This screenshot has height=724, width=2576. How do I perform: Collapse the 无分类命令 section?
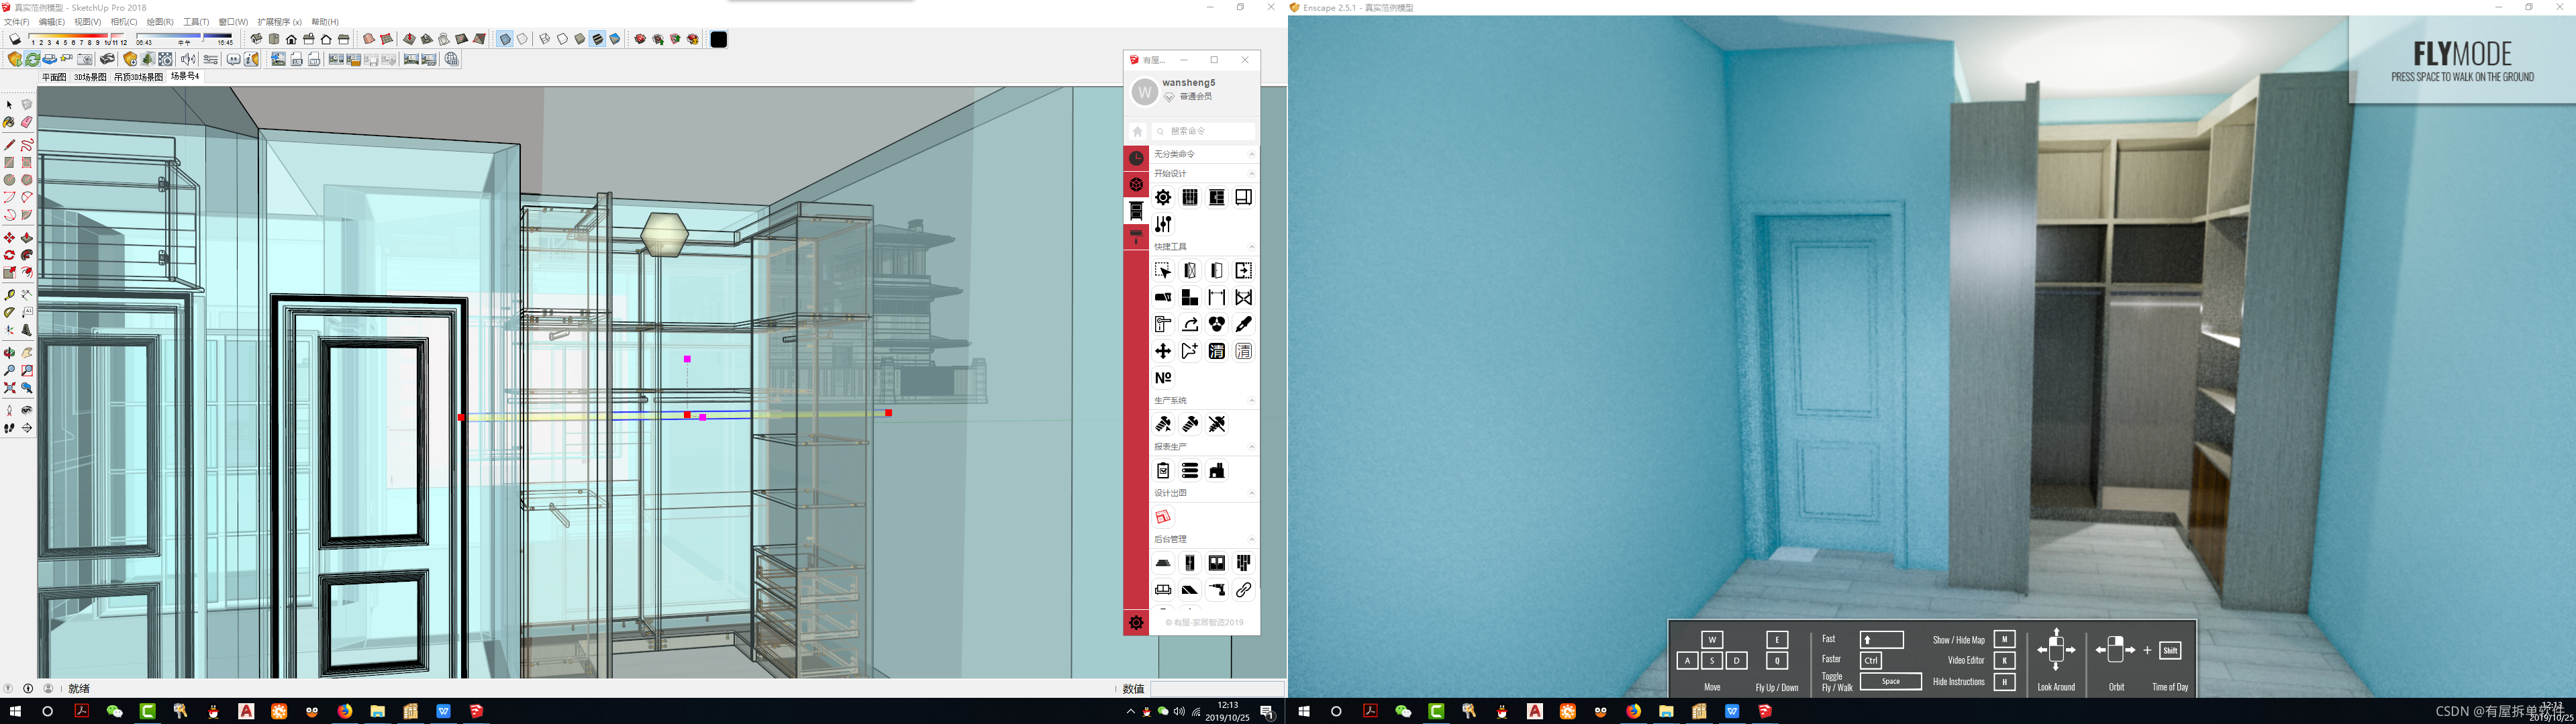click(x=1251, y=154)
